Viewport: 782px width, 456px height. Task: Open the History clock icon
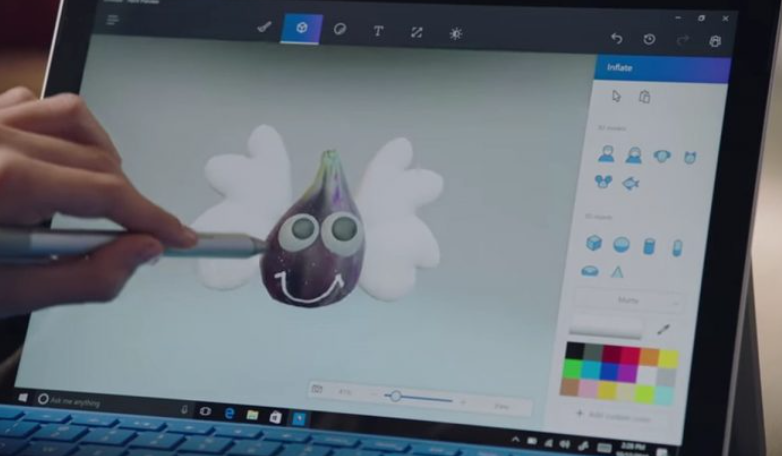pos(649,39)
